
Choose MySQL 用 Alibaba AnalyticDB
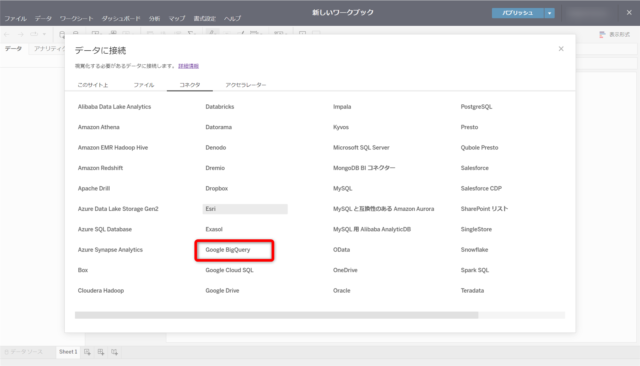(372, 229)
